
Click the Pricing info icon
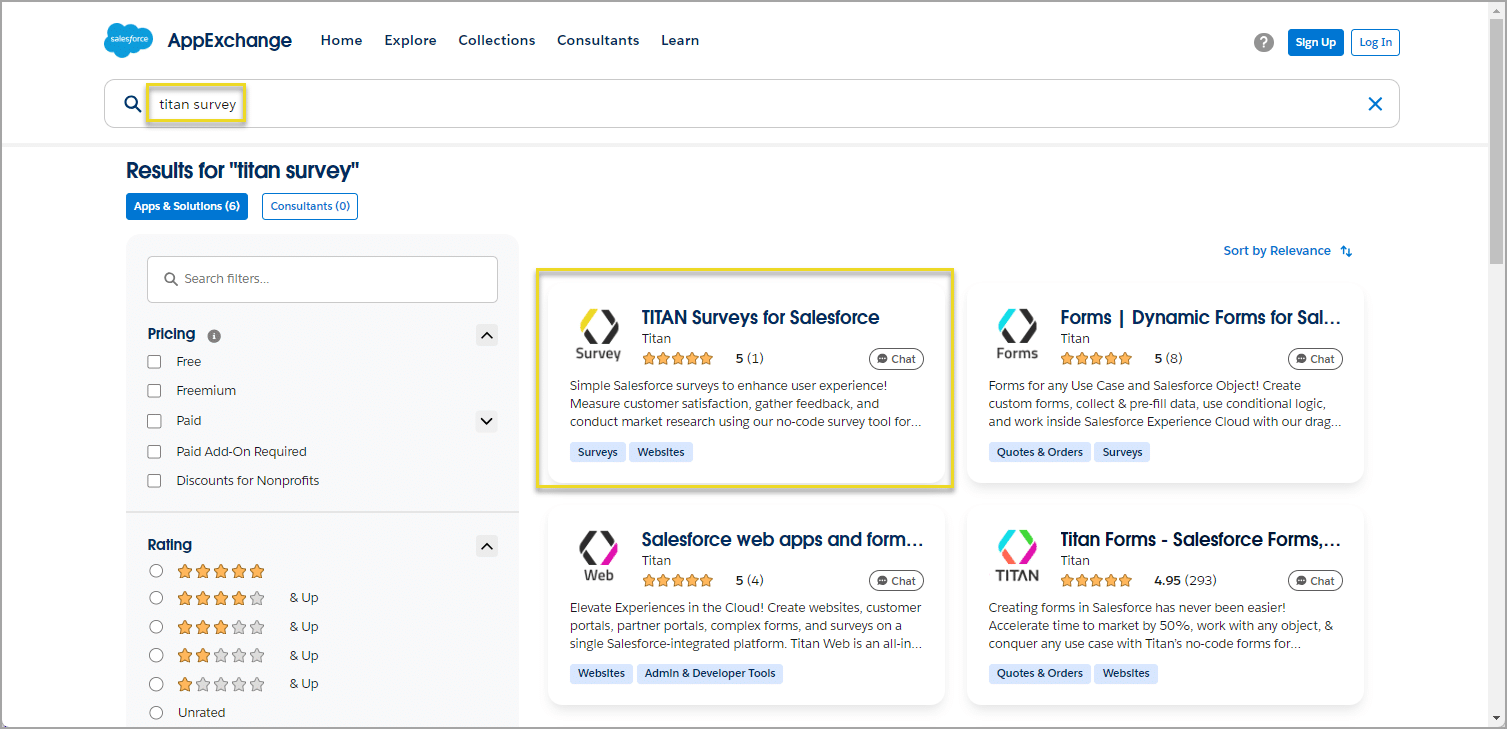tap(212, 335)
